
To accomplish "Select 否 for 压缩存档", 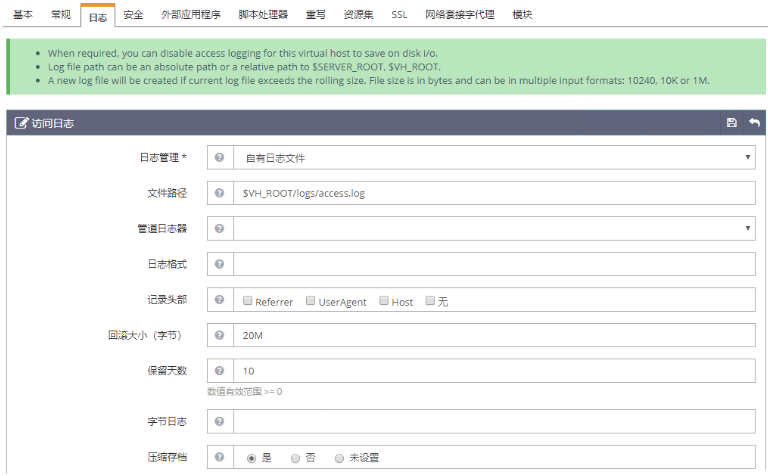I will [x=295, y=458].
